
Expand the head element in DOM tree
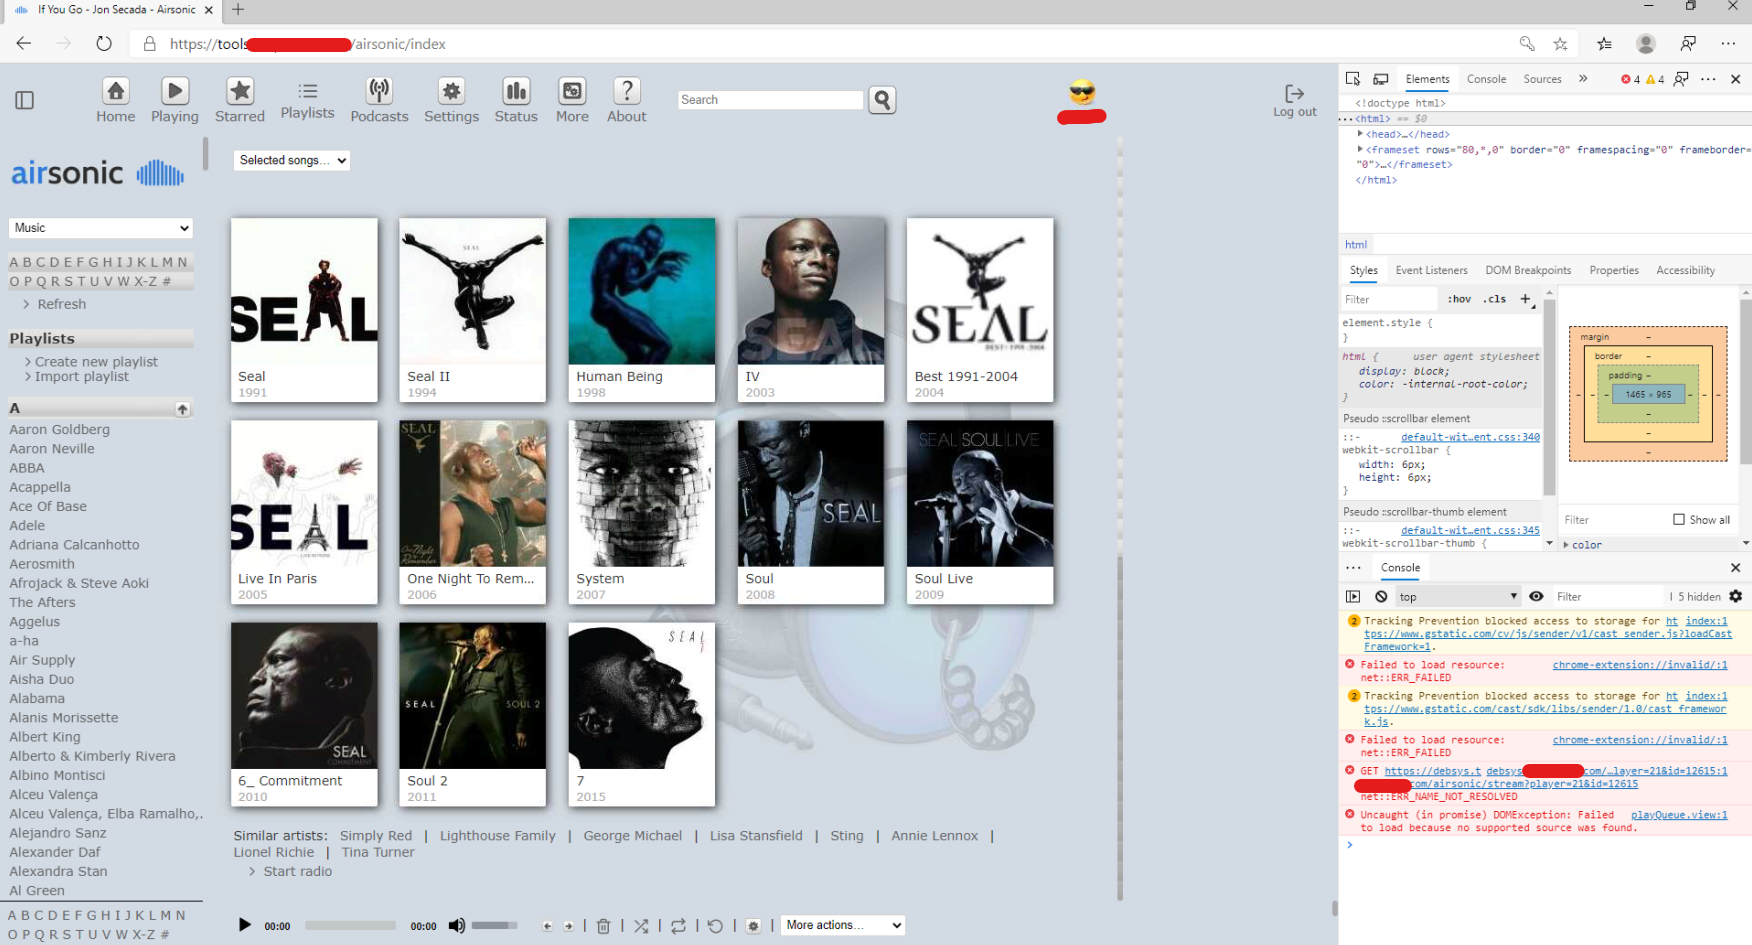click(1360, 134)
